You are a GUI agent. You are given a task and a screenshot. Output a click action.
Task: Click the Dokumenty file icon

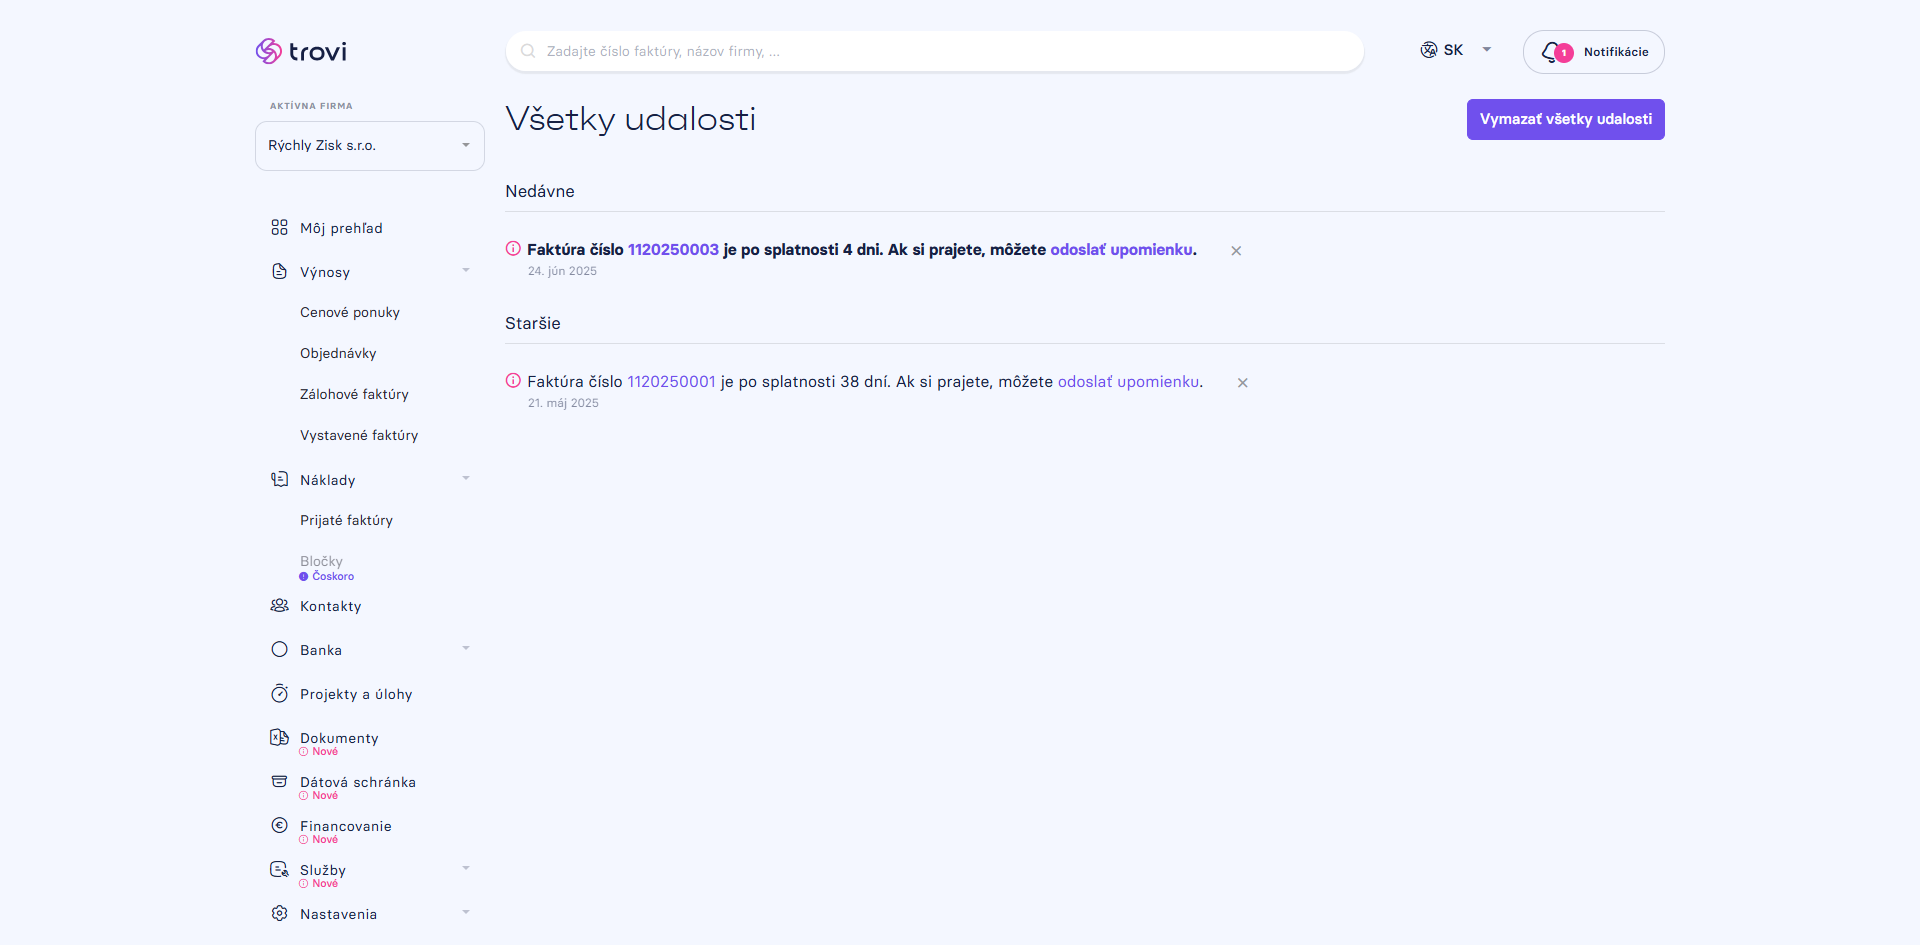click(279, 737)
